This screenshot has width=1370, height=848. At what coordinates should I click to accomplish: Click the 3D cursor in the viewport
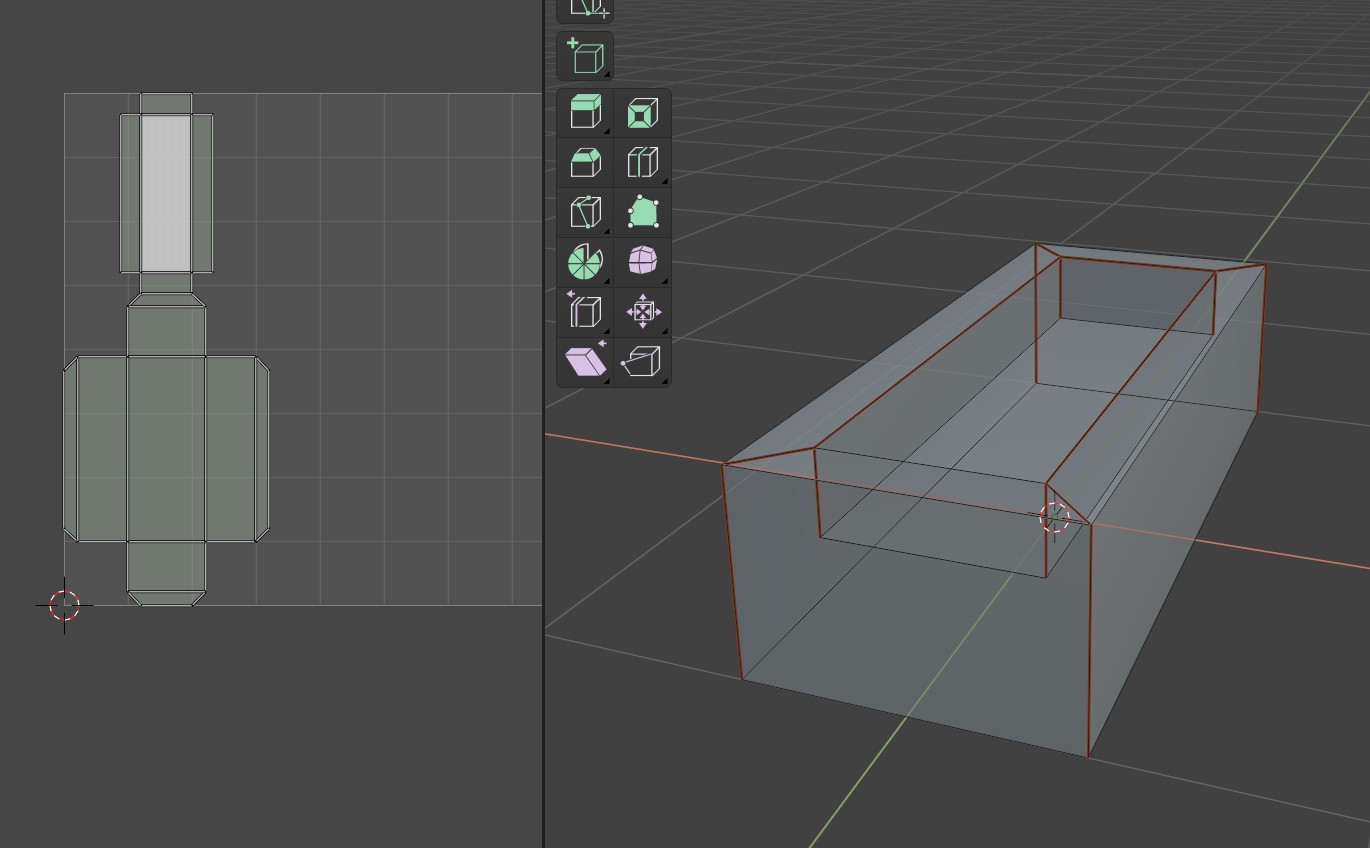tap(1054, 518)
